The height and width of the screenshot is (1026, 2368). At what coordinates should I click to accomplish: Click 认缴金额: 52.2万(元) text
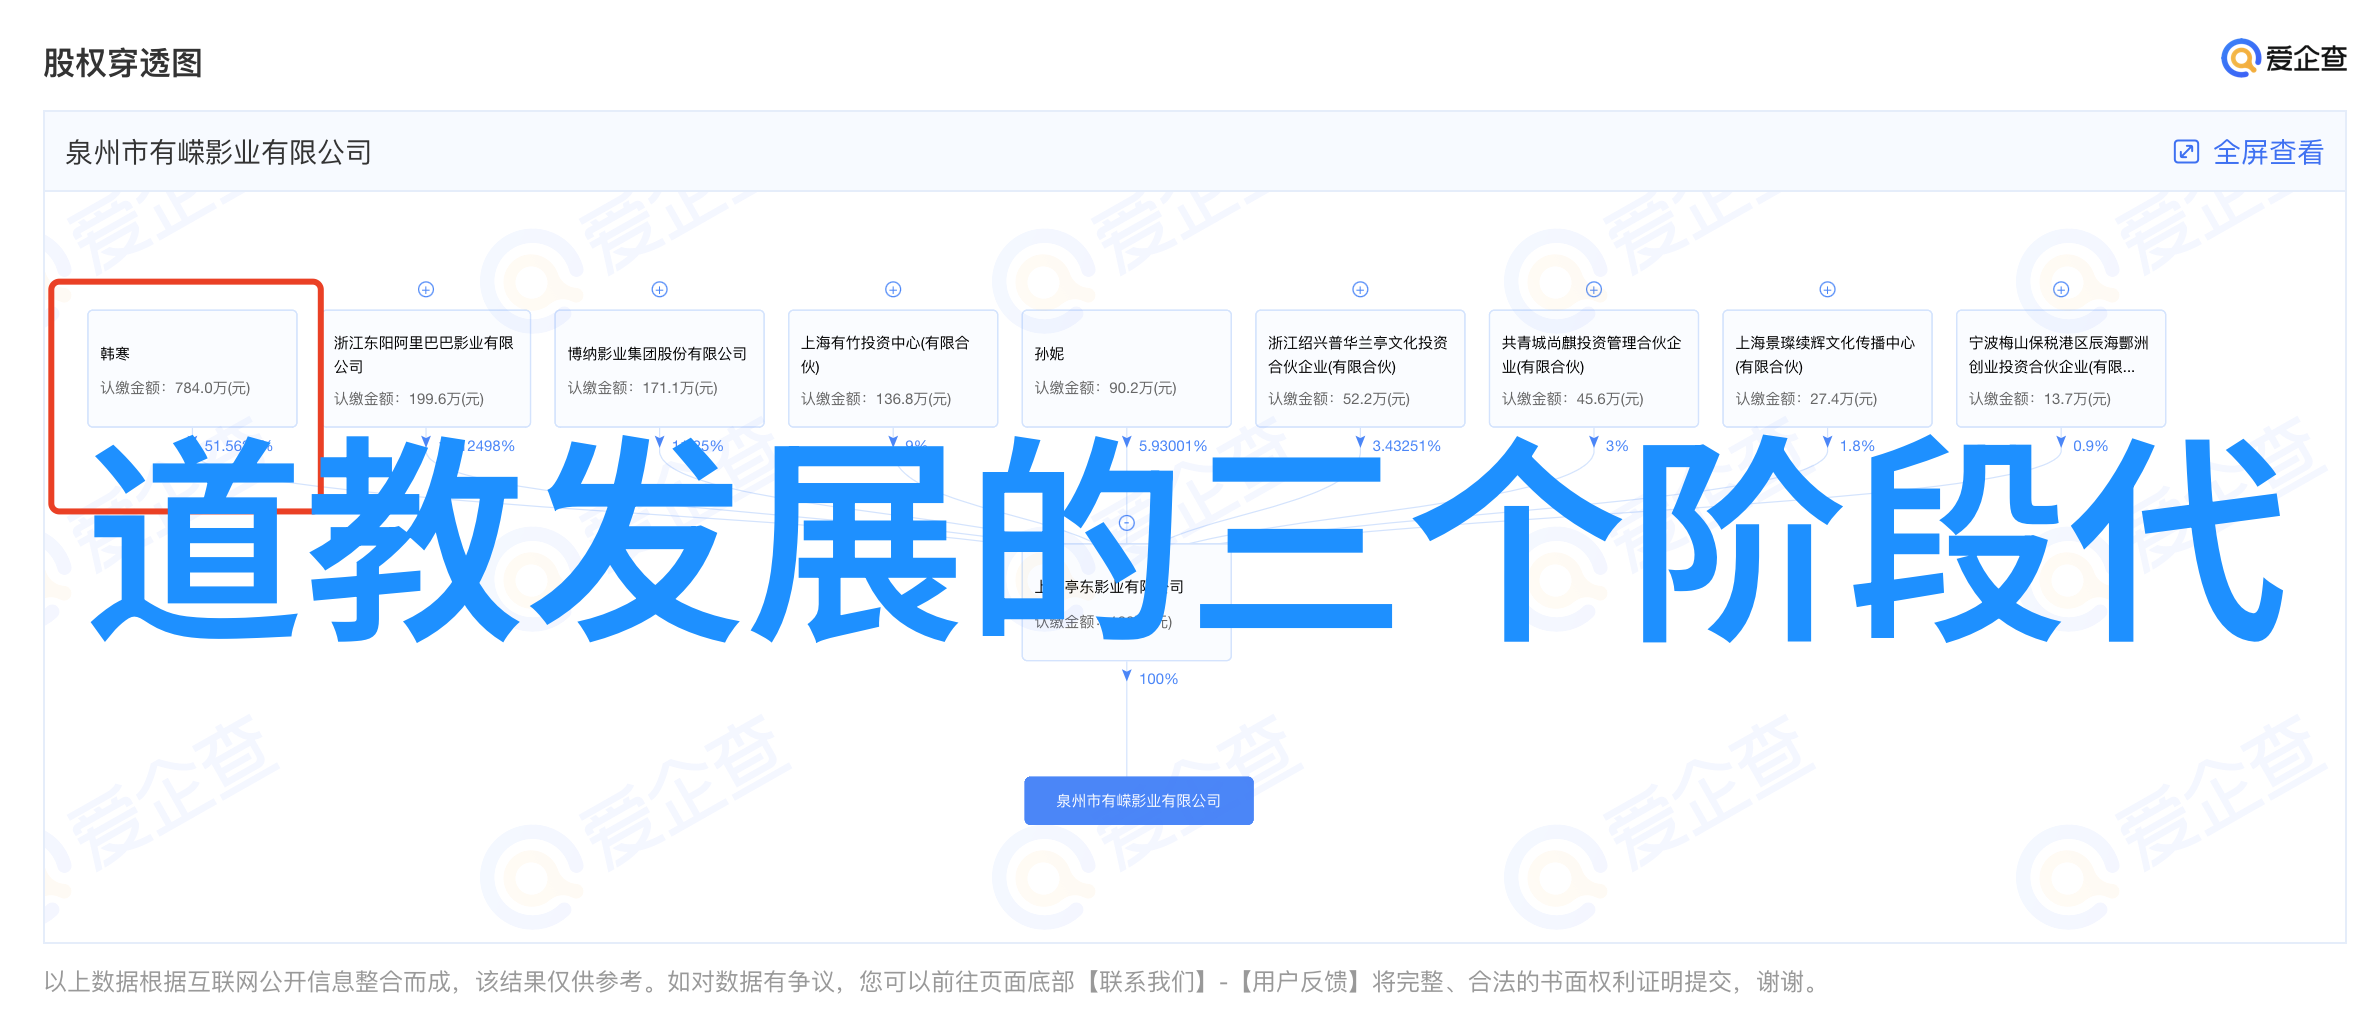(1339, 399)
